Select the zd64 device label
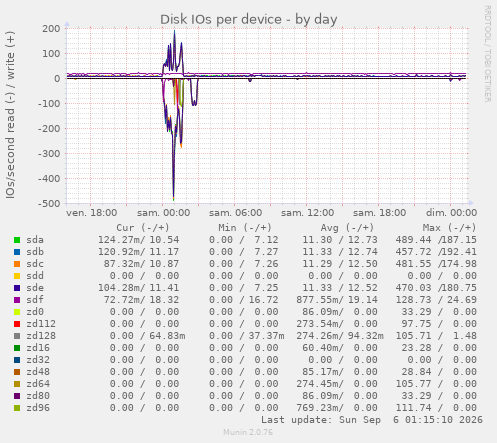The height and width of the screenshot is (443, 497). tap(38, 384)
